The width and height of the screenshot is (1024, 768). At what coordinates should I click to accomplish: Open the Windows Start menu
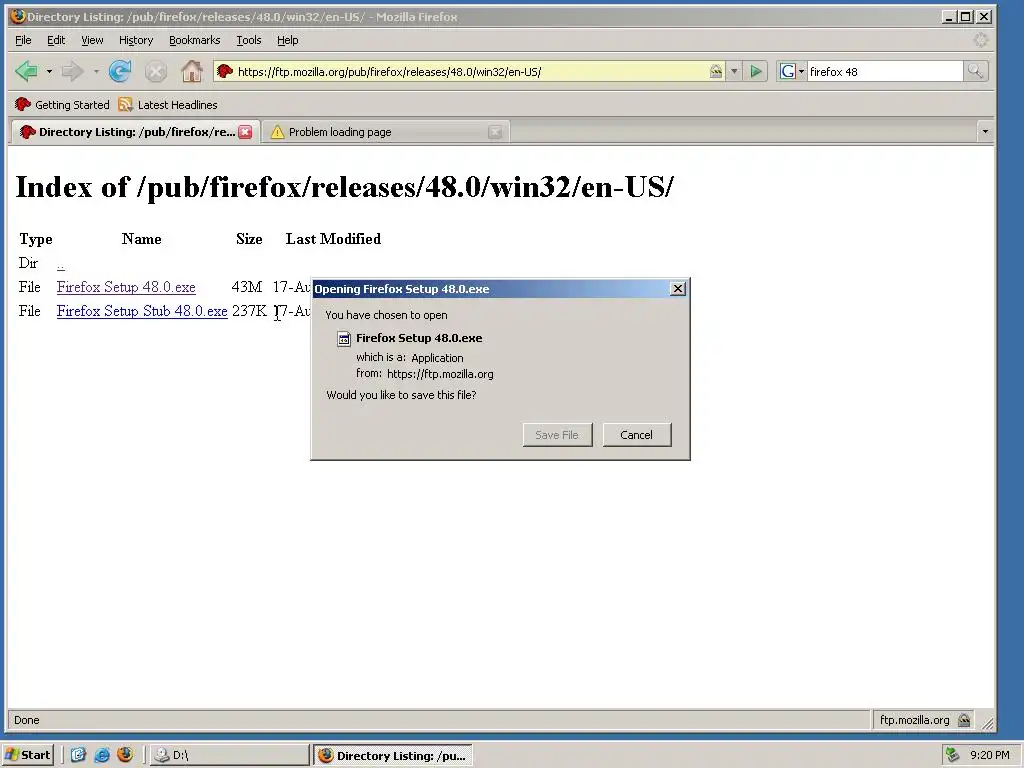tap(27, 755)
